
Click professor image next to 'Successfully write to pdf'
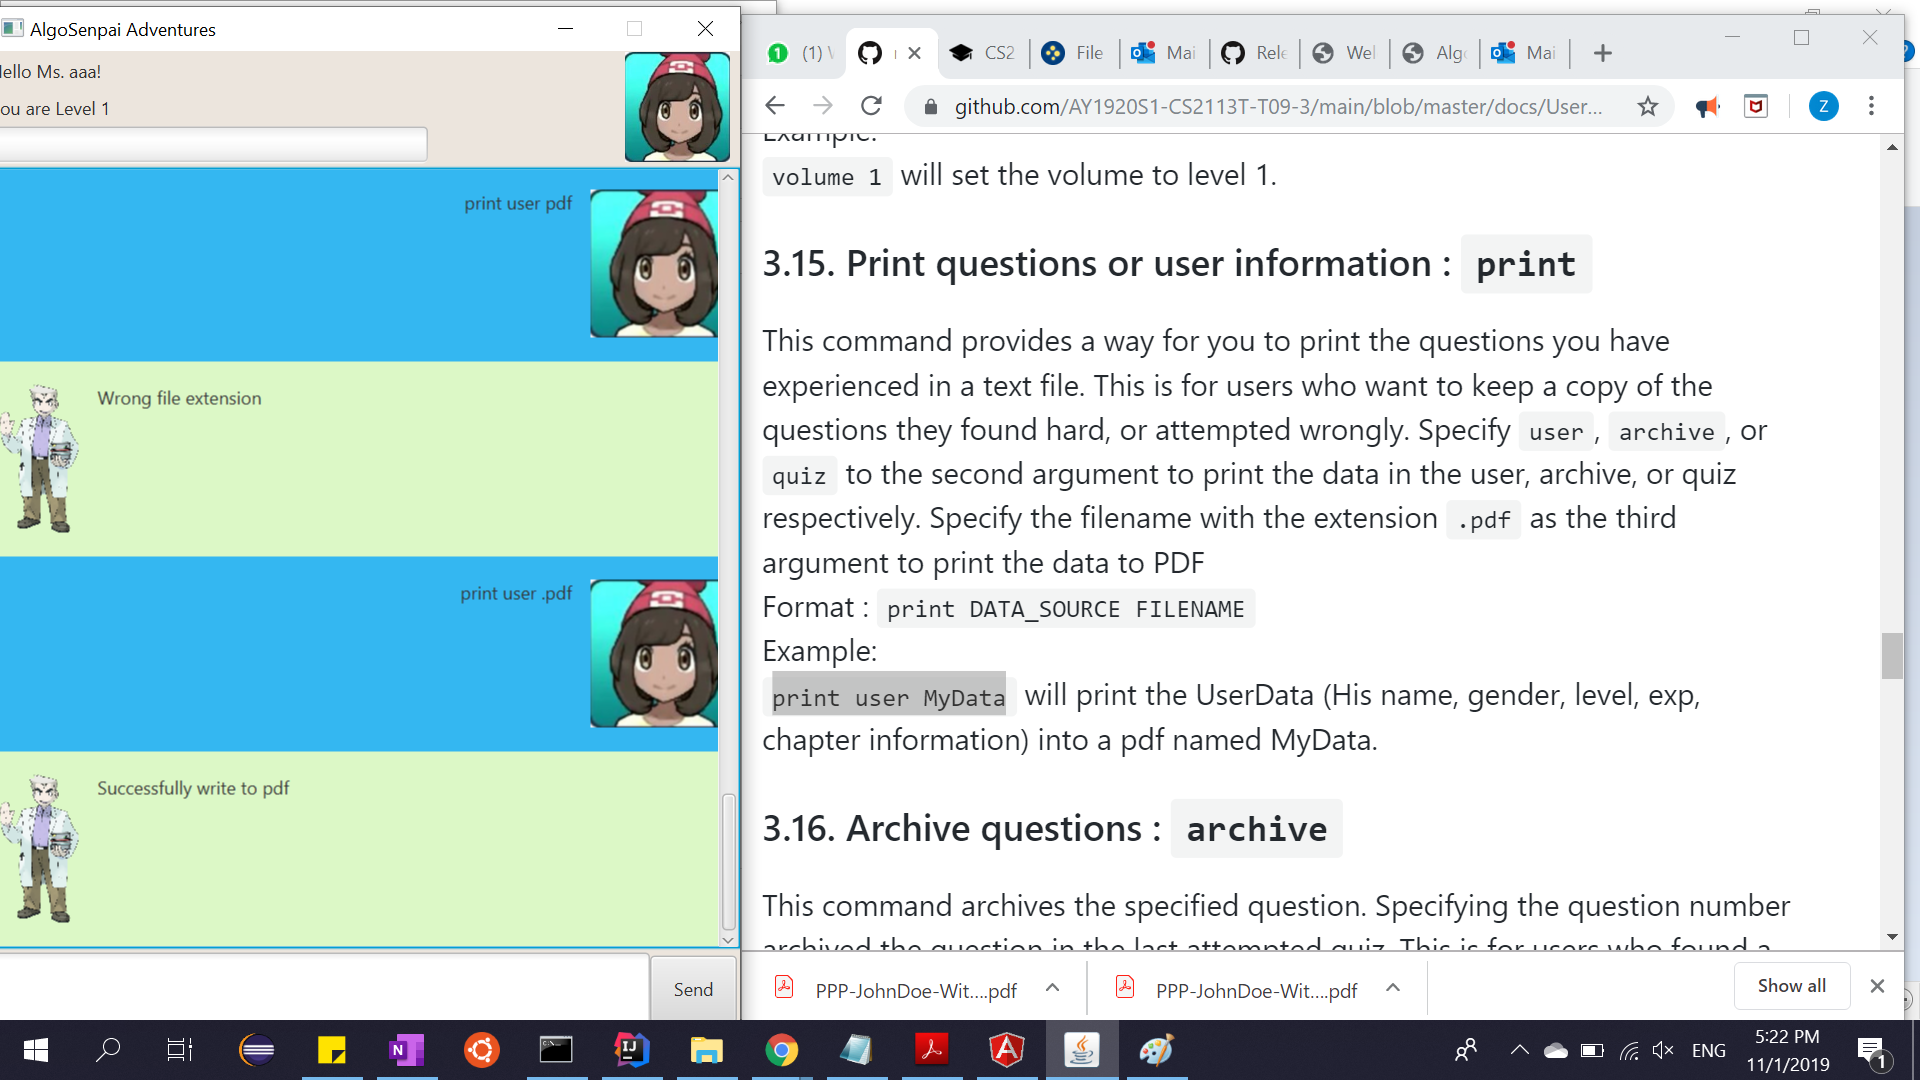[x=40, y=849]
